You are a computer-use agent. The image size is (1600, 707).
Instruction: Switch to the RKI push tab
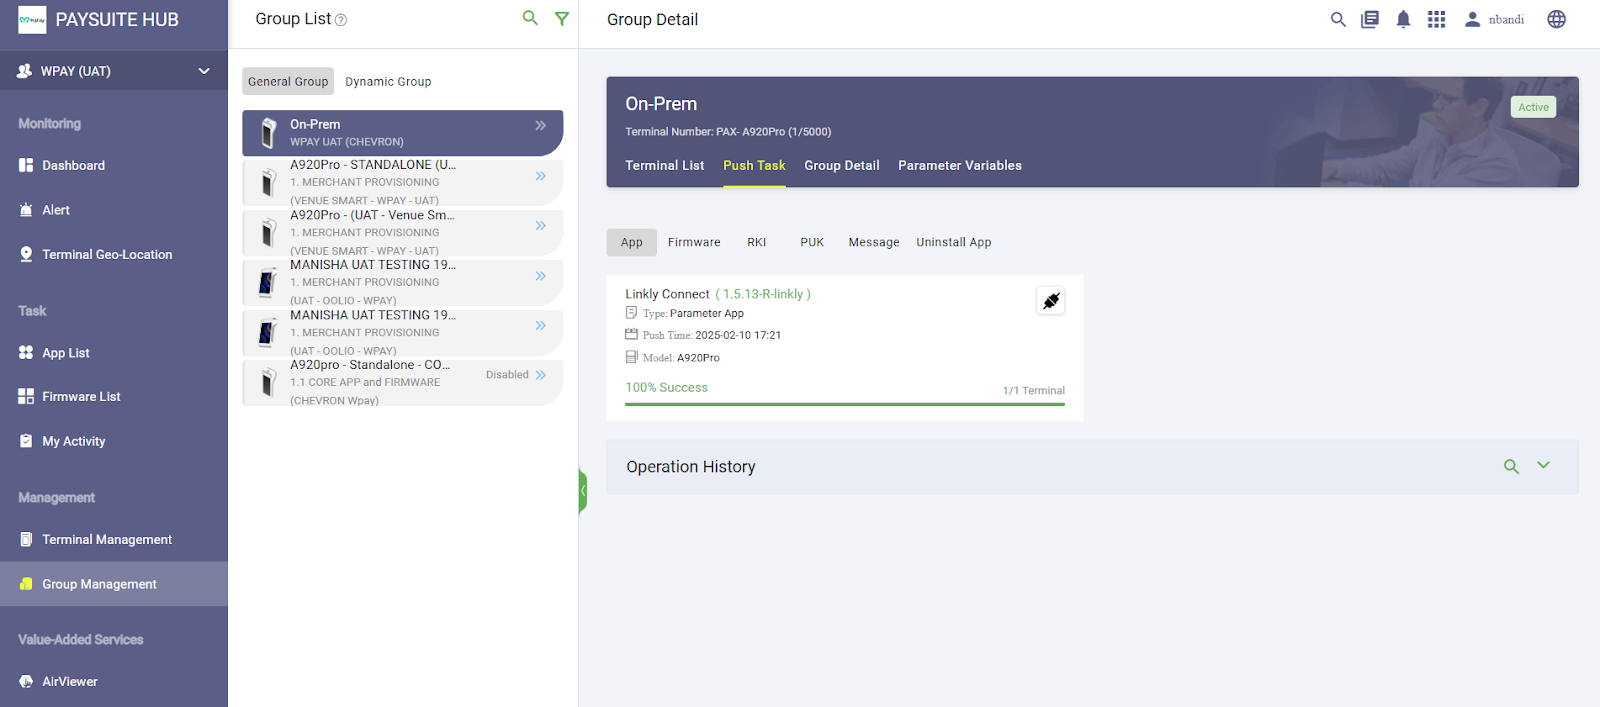757,242
